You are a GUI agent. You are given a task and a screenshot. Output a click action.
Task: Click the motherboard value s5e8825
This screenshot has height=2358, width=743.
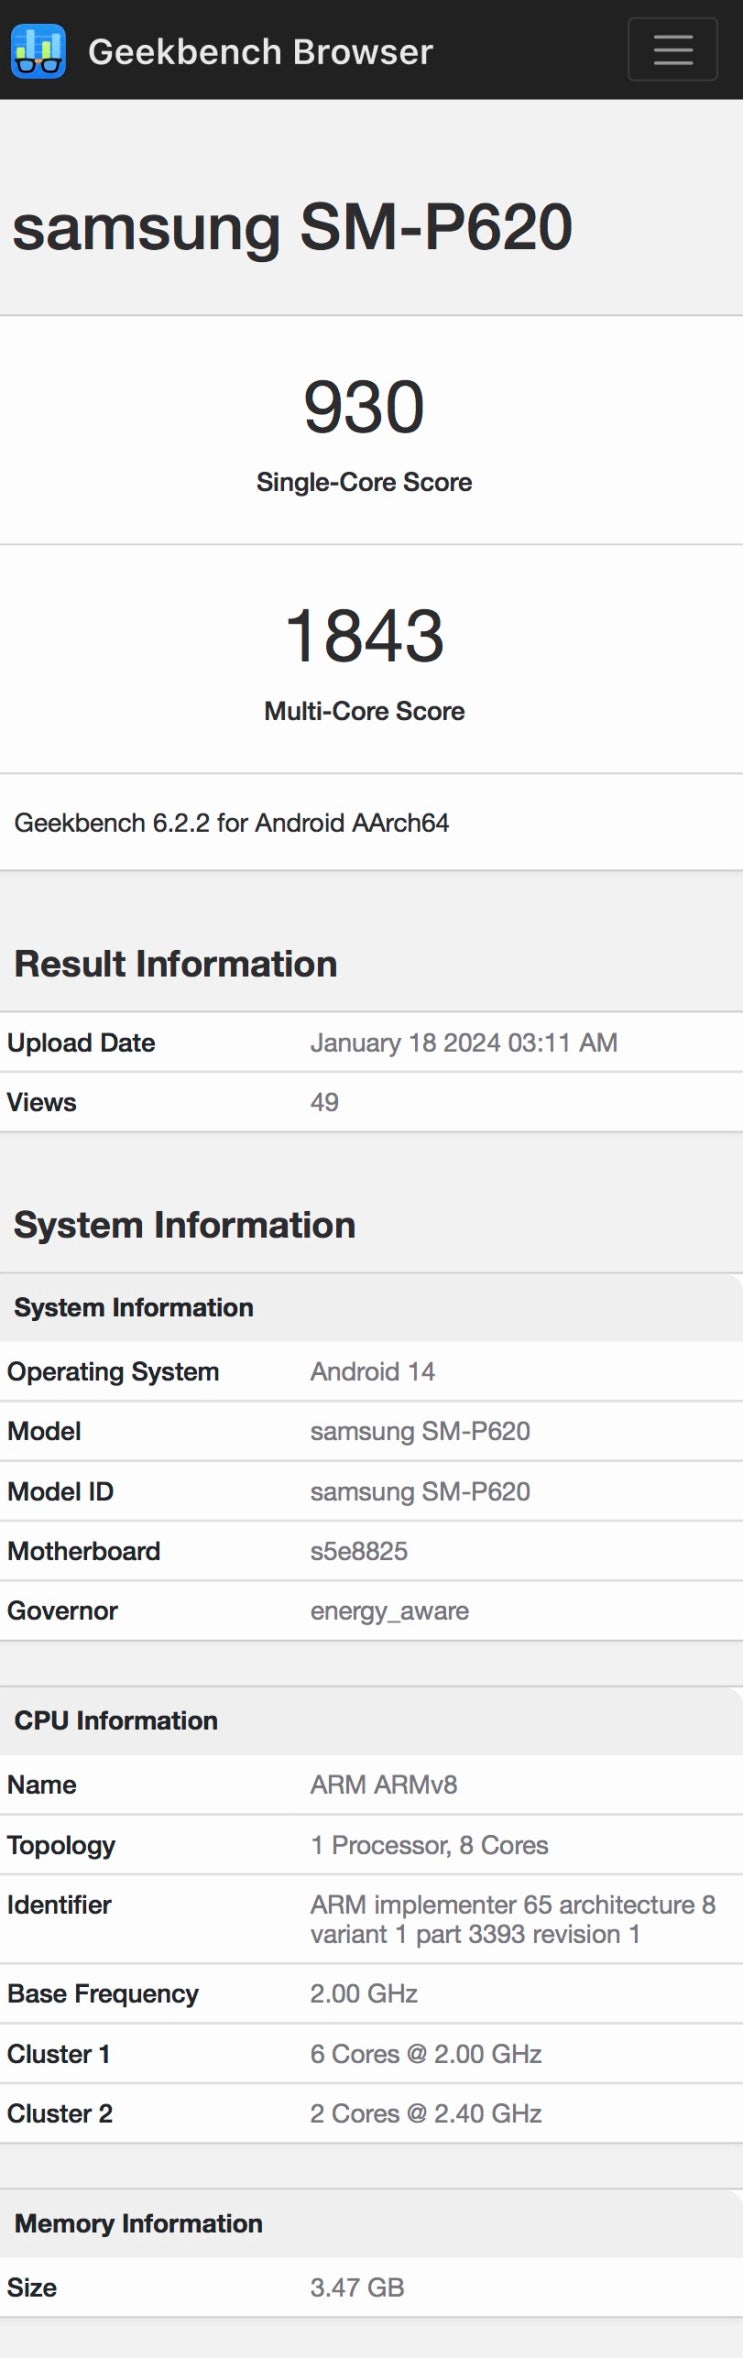(359, 1551)
